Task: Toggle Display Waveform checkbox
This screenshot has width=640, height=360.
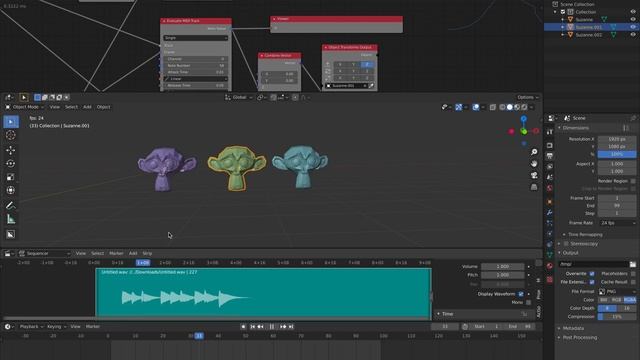Action: click(x=521, y=294)
